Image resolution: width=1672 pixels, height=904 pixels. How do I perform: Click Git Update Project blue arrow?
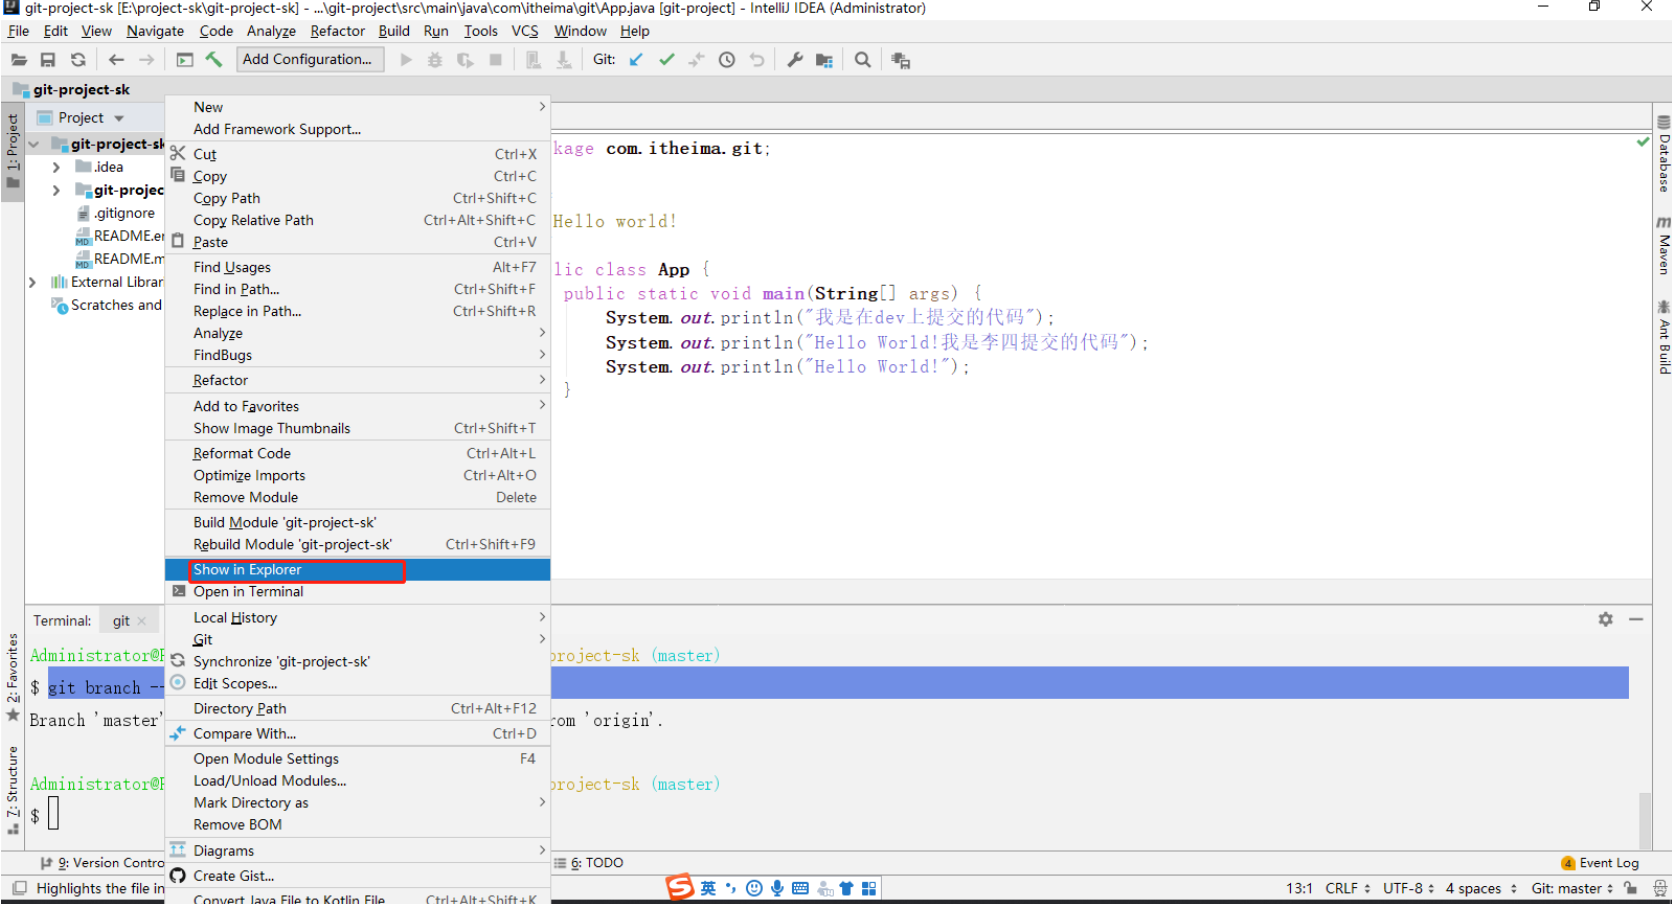pos(636,60)
